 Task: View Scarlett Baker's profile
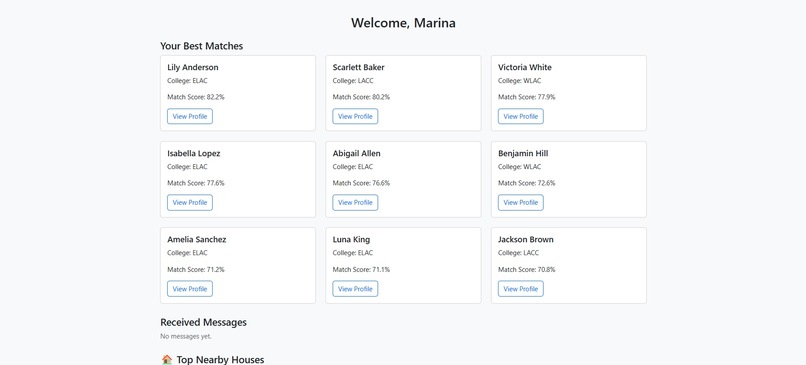[355, 116]
